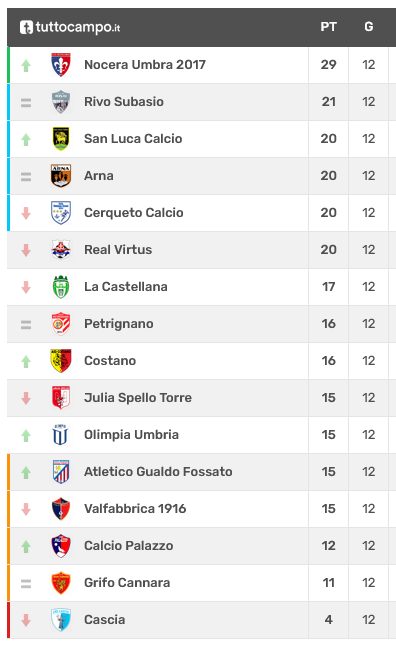Open the Atletico Gualdo Fossato team page
This screenshot has width=396, height=649.
click(158, 472)
